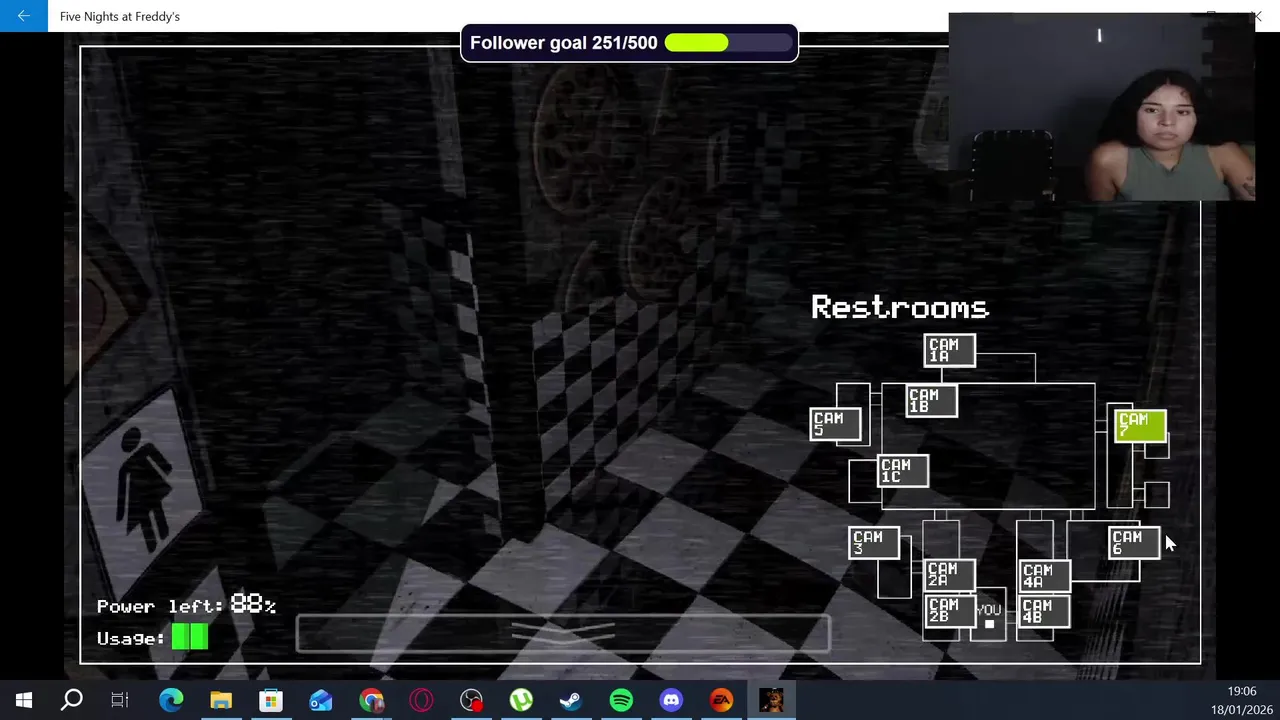Viewport: 1280px width, 720px height.
Task: Switch to CAM 2A hallway camera
Action: coord(949,575)
